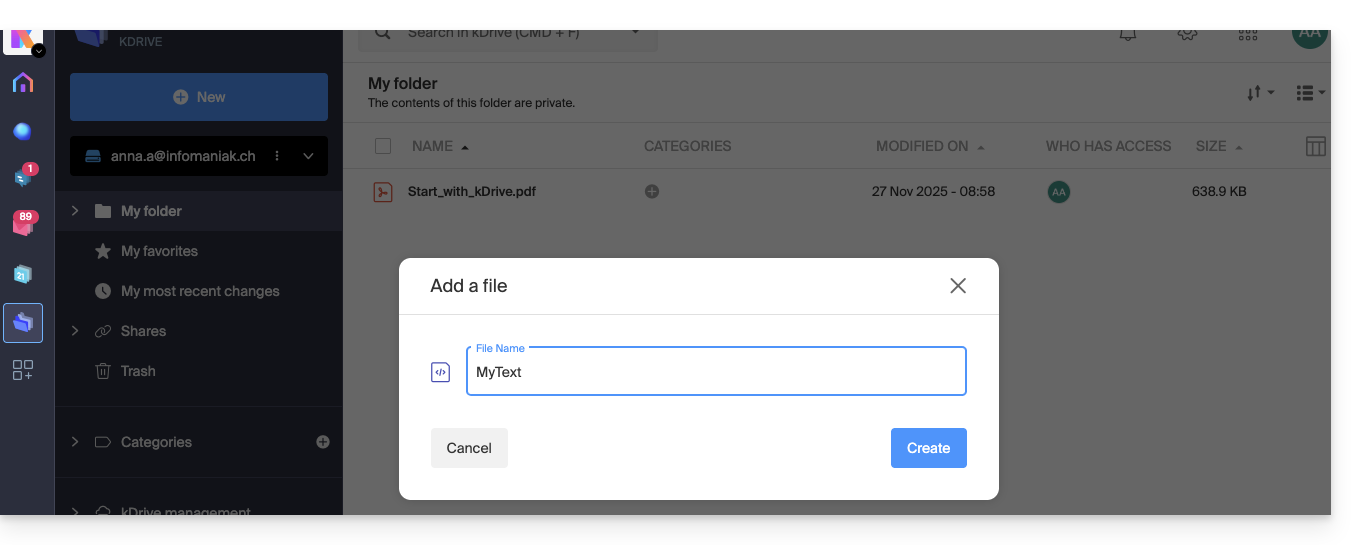Expand the My folder tree item
The image size is (1361, 545).
(x=75, y=211)
